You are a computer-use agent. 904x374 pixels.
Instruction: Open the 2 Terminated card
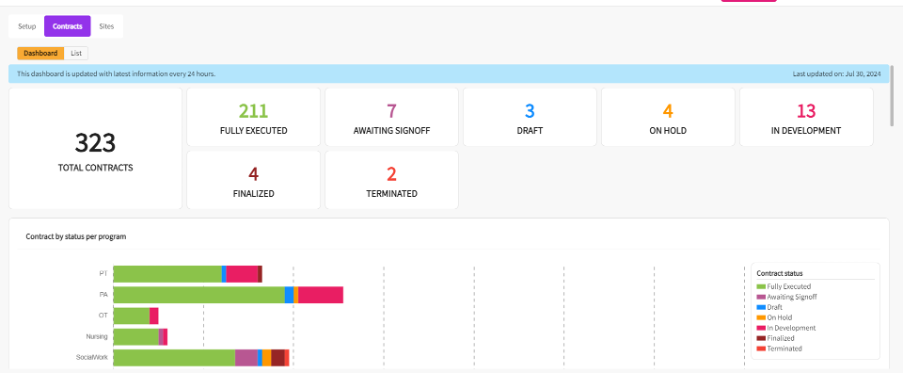pyautogui.click(x=392, y=180)
